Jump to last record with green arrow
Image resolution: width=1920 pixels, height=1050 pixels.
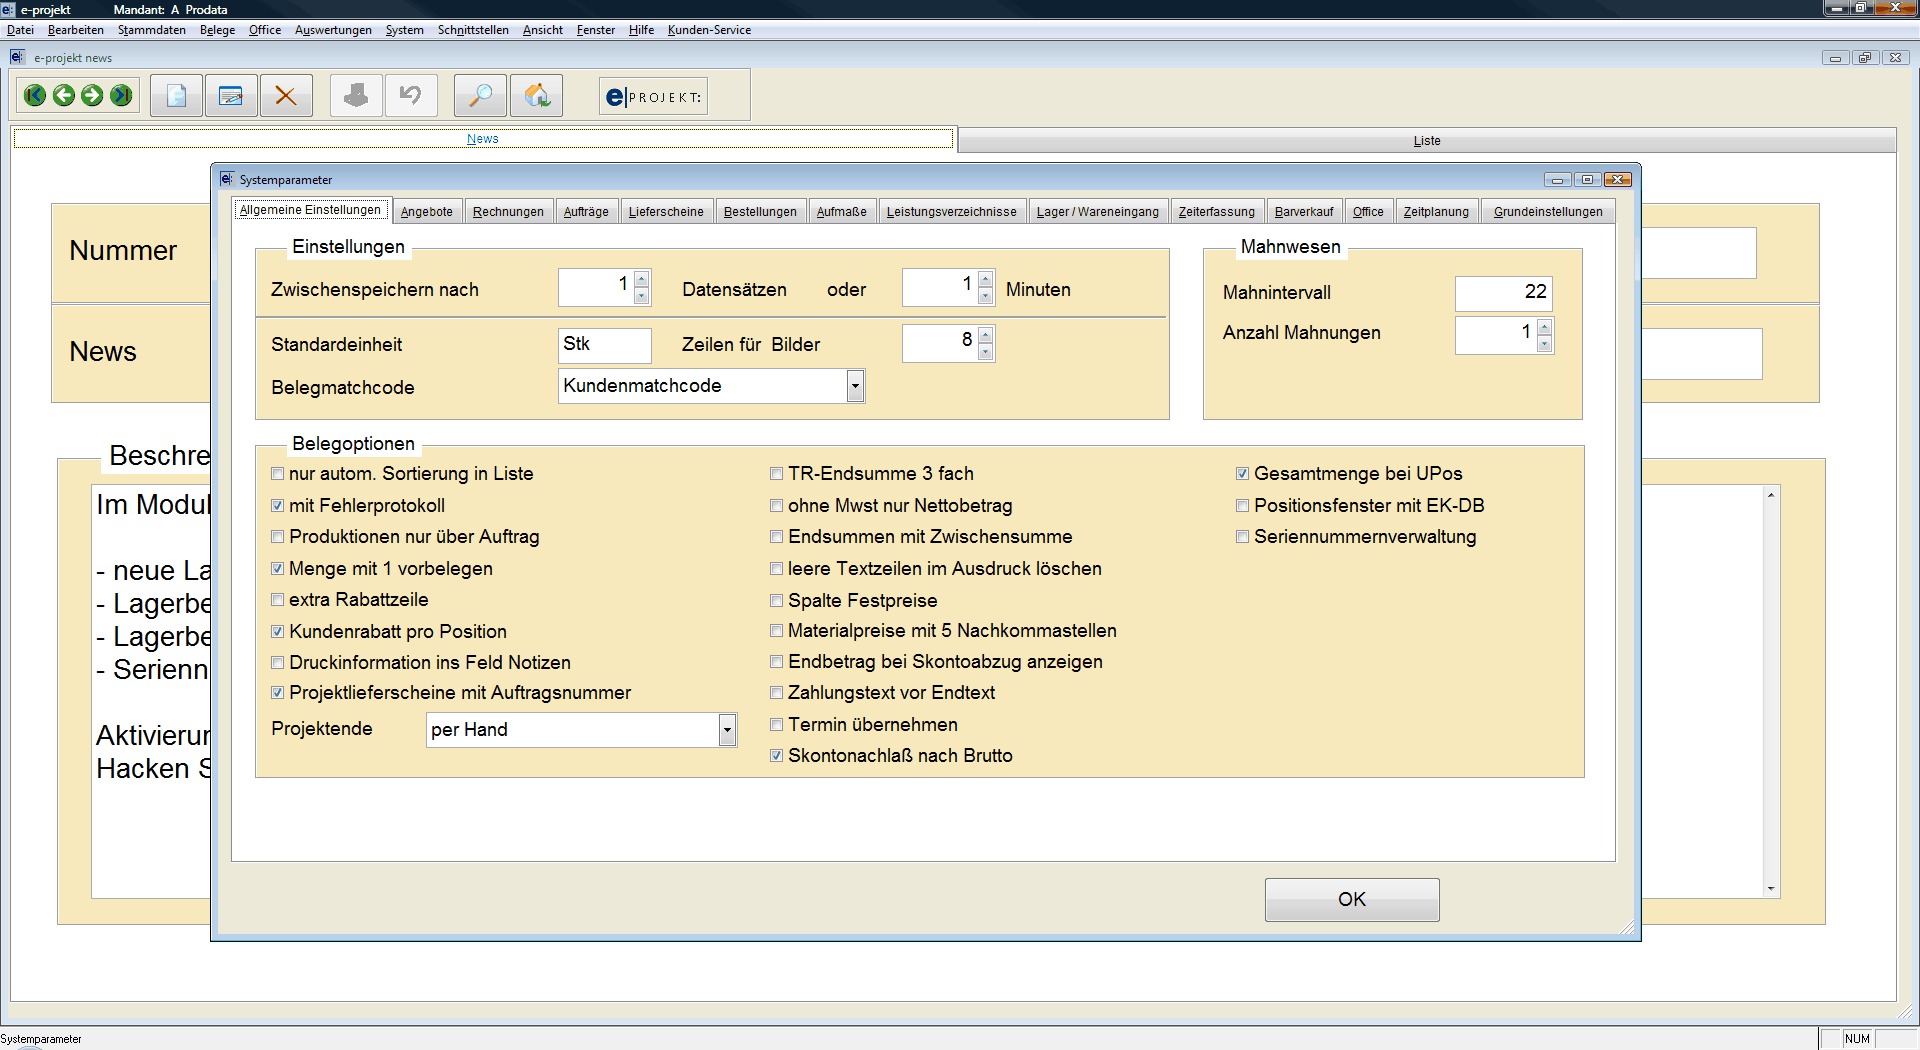point(121,96)
